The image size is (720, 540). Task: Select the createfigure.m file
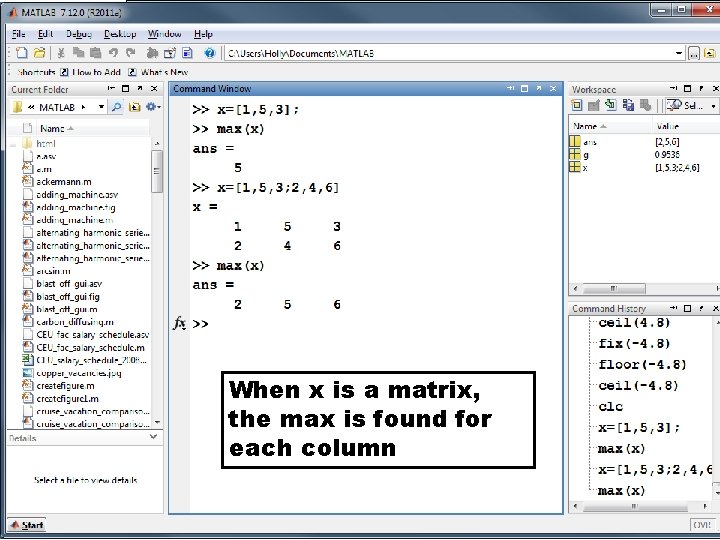tap(65, 386)
